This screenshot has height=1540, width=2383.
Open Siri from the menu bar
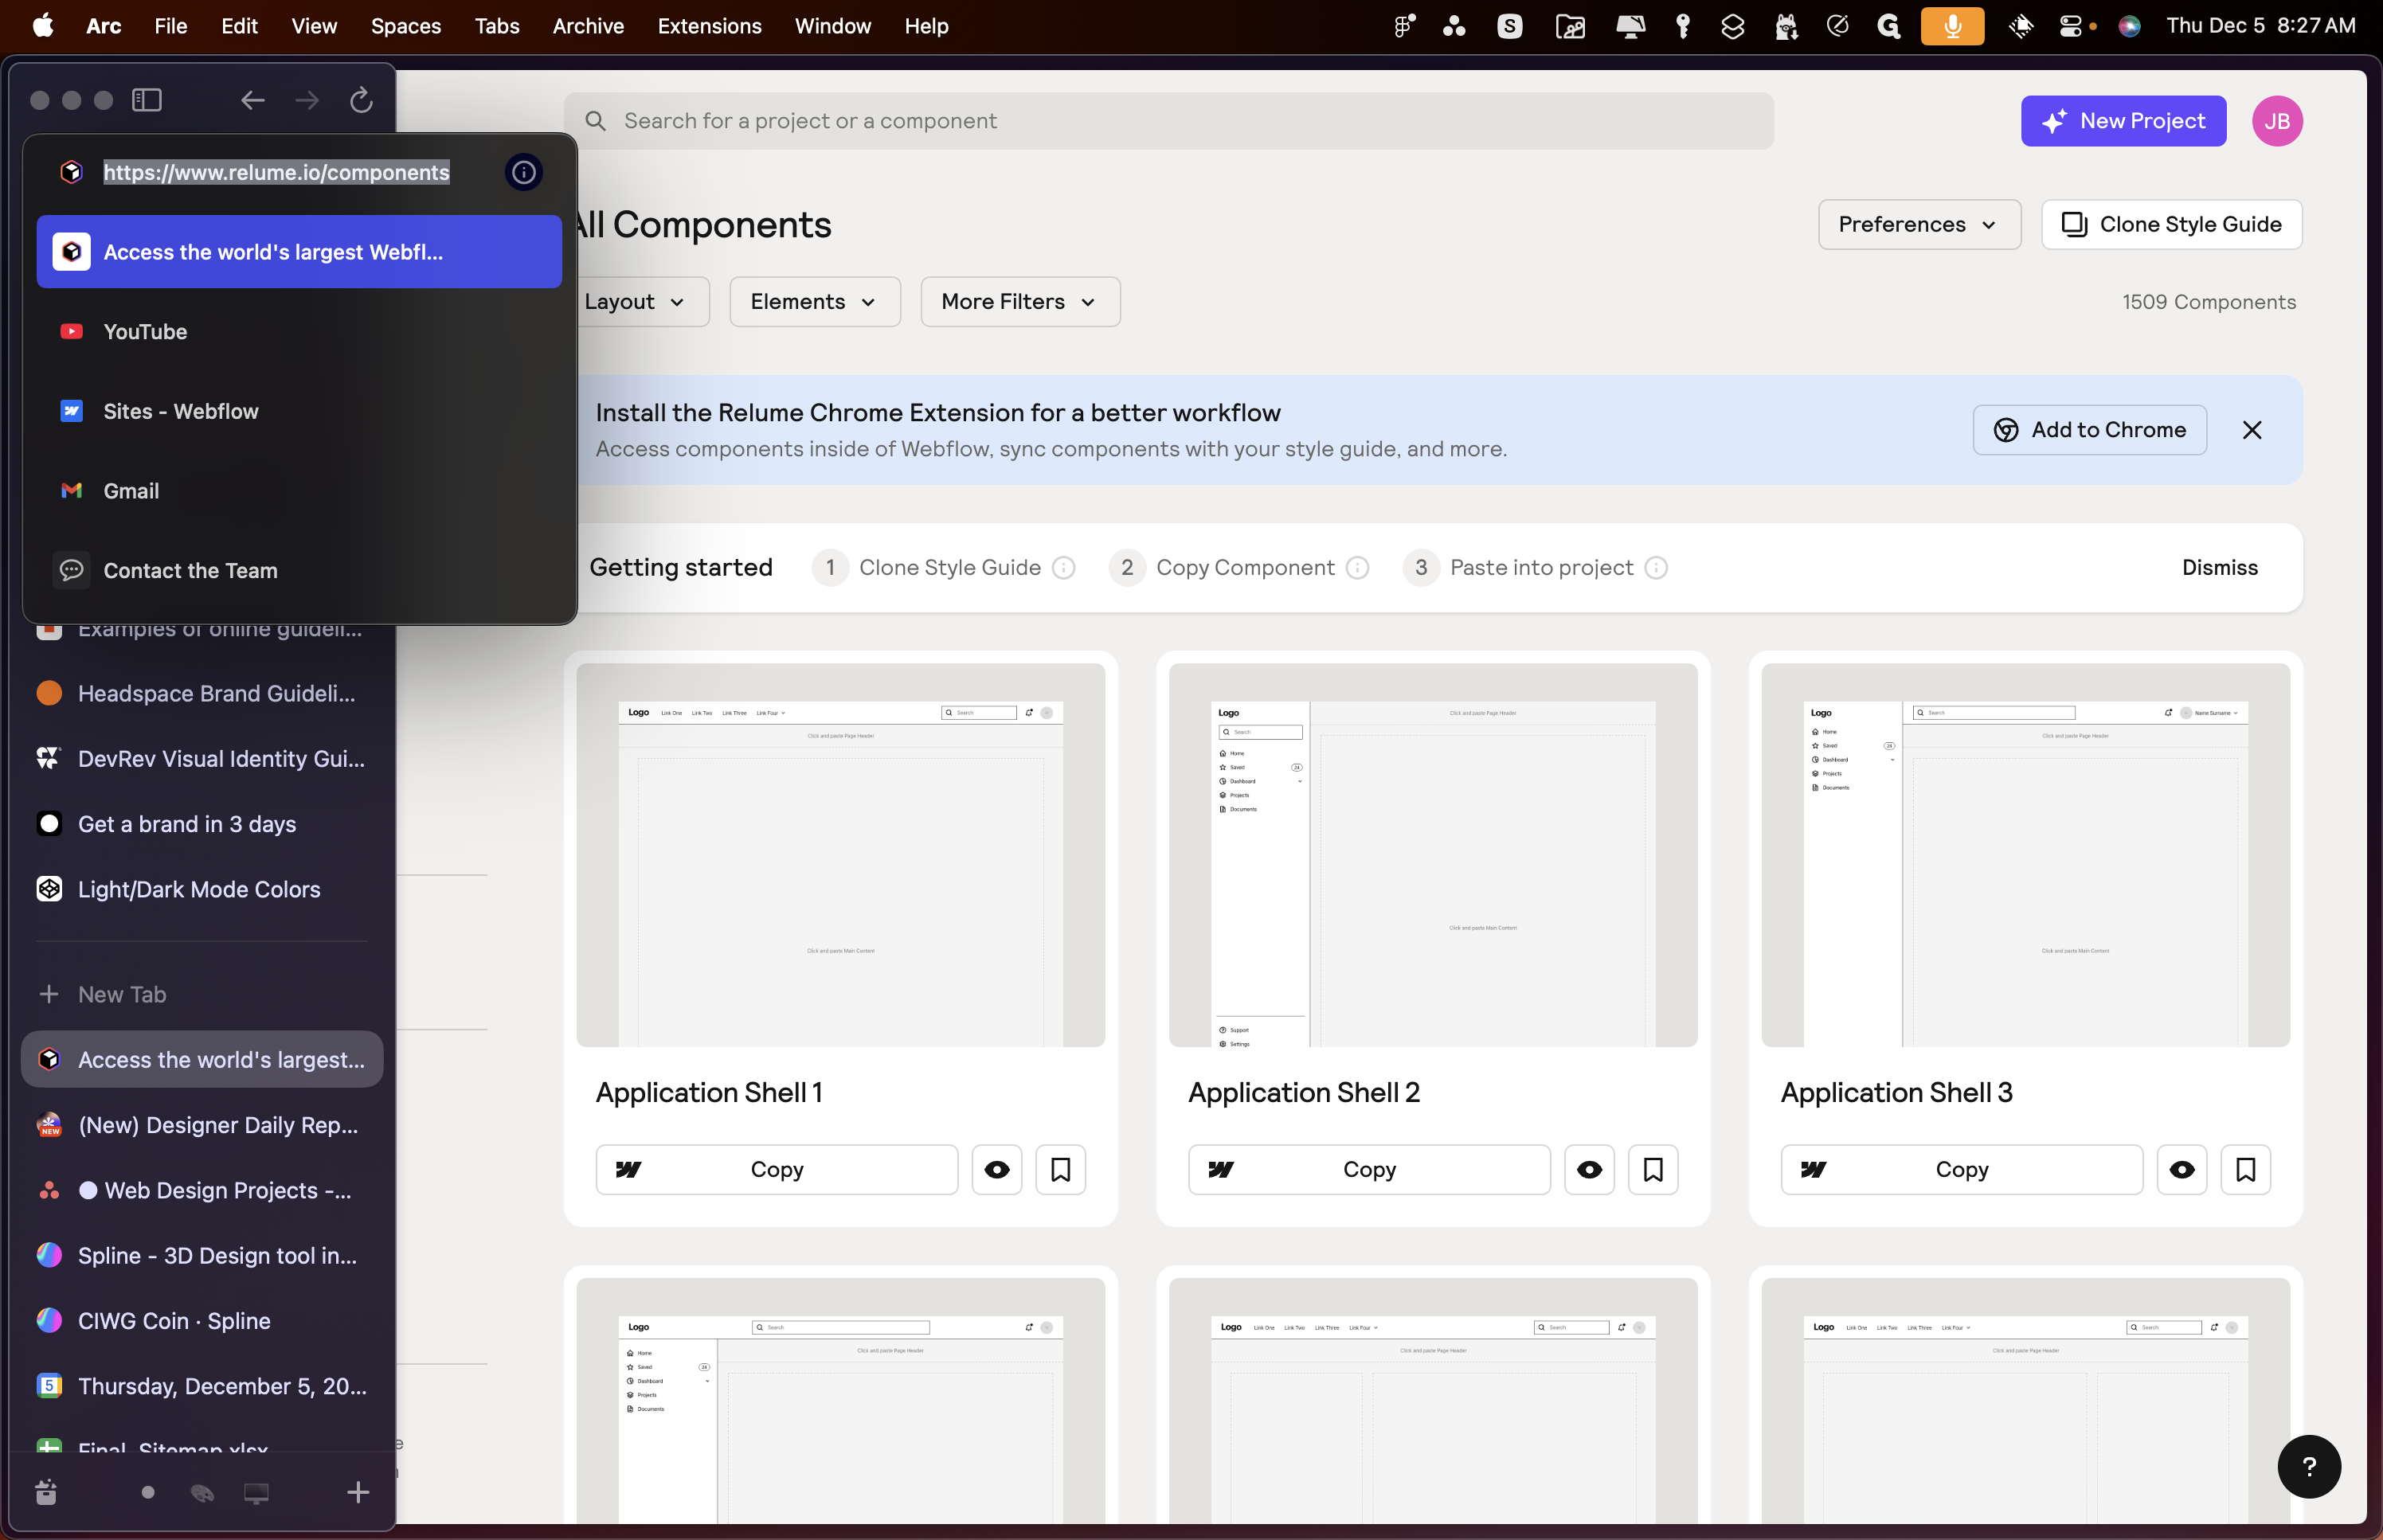[x=2129, y=26]
